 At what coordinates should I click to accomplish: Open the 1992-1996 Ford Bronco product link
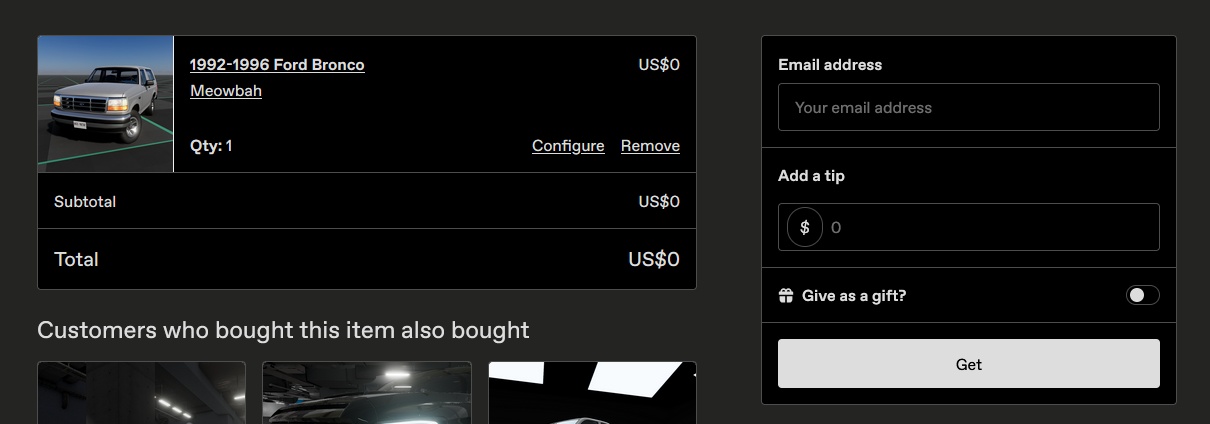(x=277, y=65)
